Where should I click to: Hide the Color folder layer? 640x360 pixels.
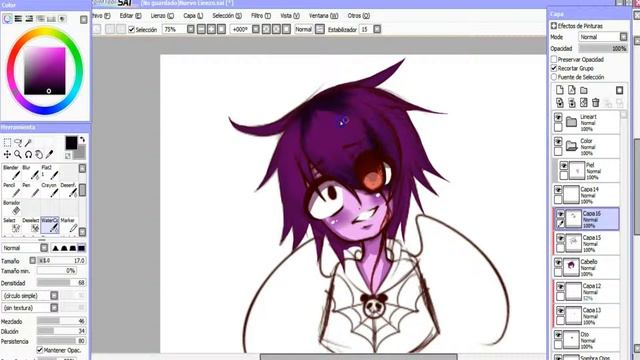[x=558, y=142]
